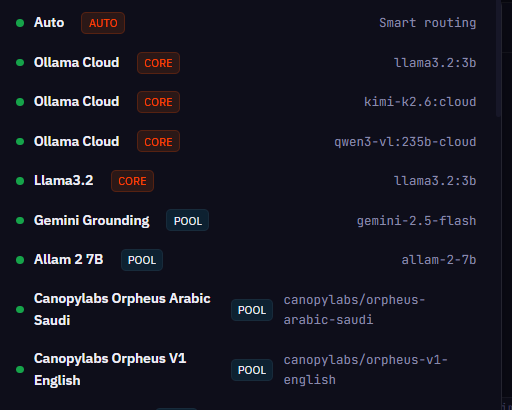The width and height of the screenshot is (512, 410).
Task: Select the Allam 2 7B model
Action: click(69, 260)
